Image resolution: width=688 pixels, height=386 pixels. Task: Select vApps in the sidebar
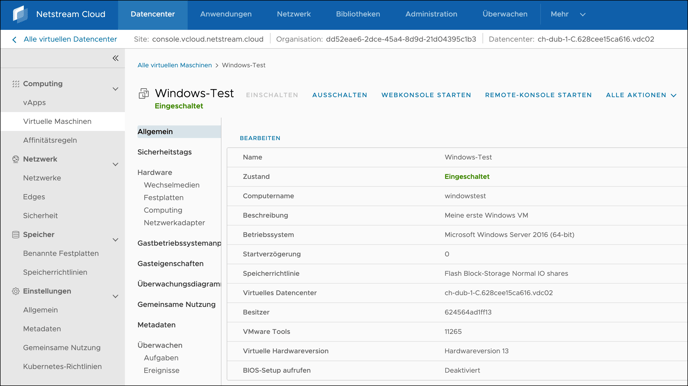pos(34,102)
